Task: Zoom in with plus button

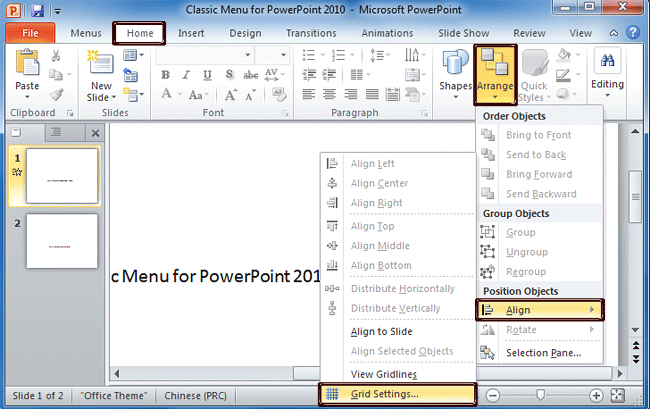Action: (596, 395)
